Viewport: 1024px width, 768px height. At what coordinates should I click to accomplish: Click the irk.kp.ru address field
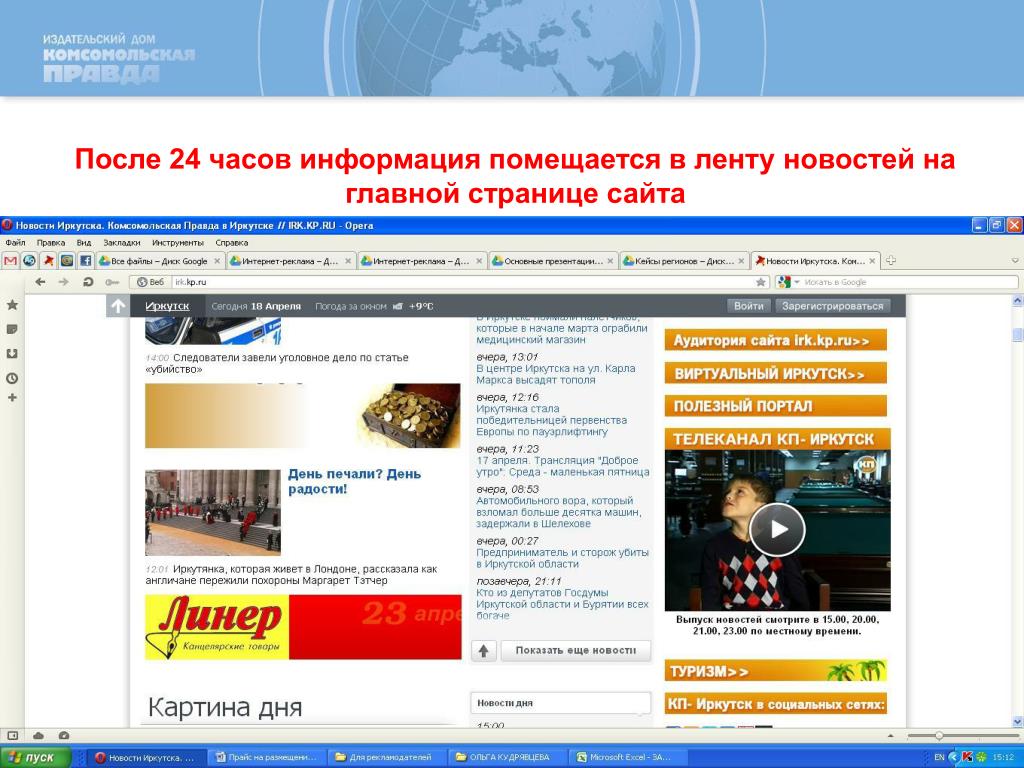coord(462,282)
